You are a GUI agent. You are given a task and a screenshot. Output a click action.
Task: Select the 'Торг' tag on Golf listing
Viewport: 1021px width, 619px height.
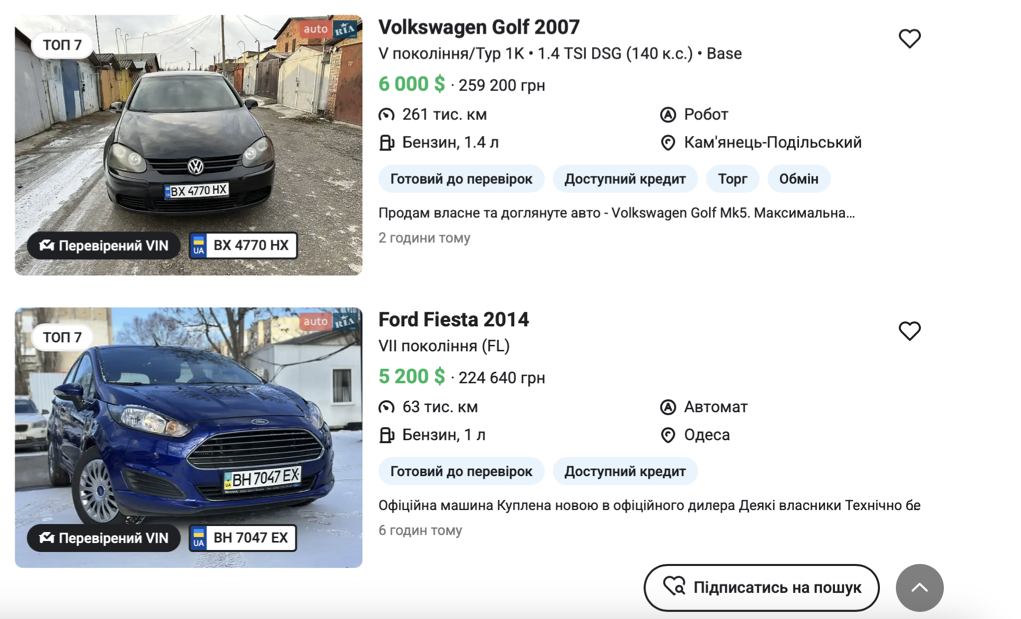click(x=732, y=179)
